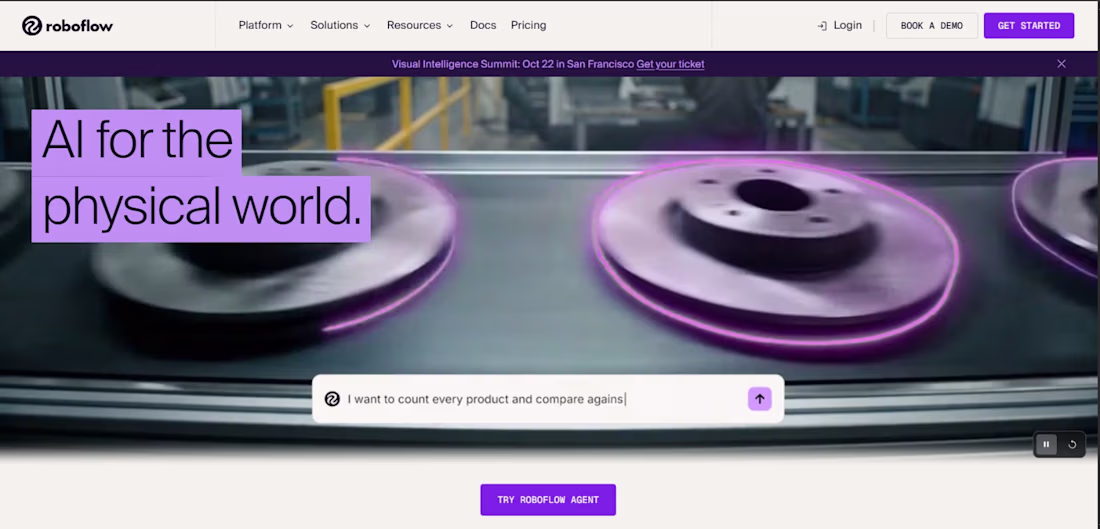Submit prompt with the purple arrow button
Viewport: 1100px width, 529px height.
(x=759, y=399)
